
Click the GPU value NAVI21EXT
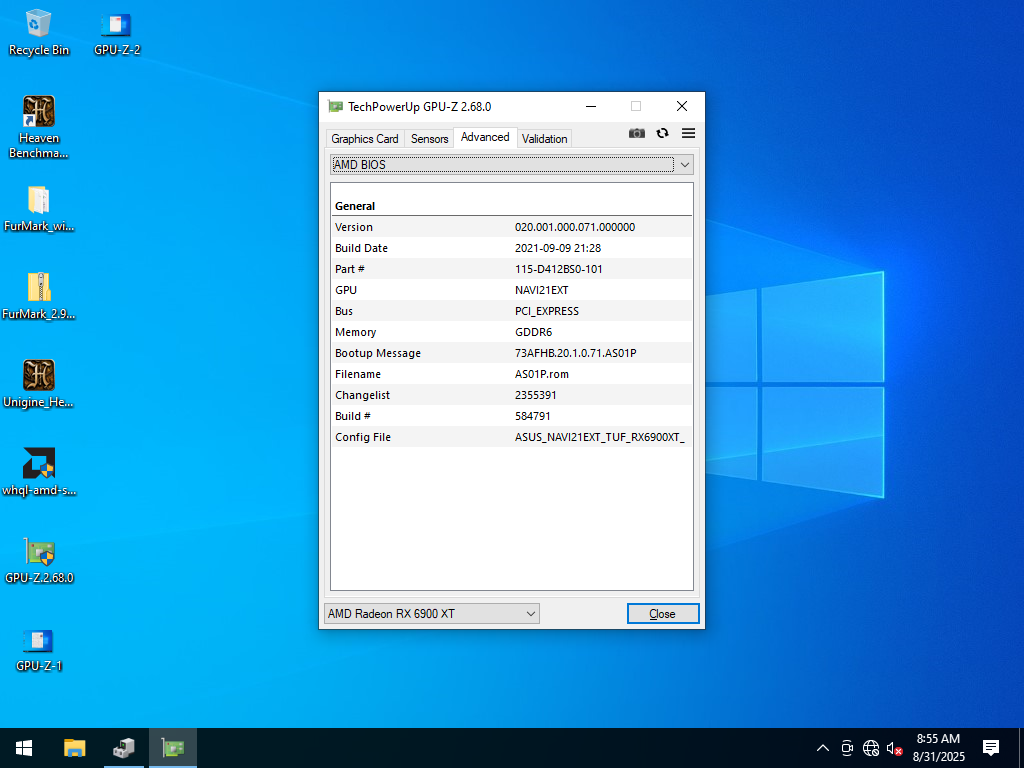(x=541, y=290)
